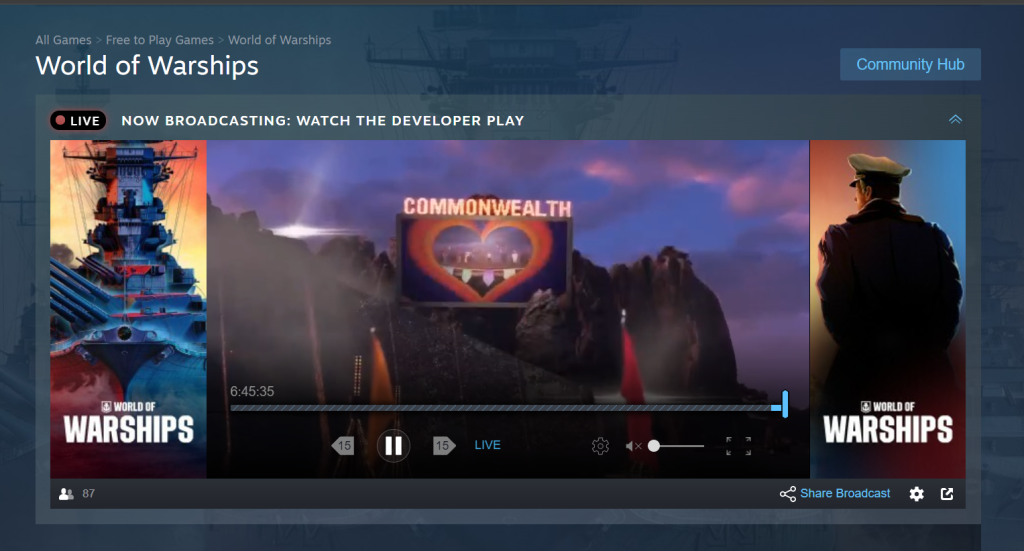1024x551 pixels.
Task: Skip back 15 seconds in broadcast
Action: [343, 446]
